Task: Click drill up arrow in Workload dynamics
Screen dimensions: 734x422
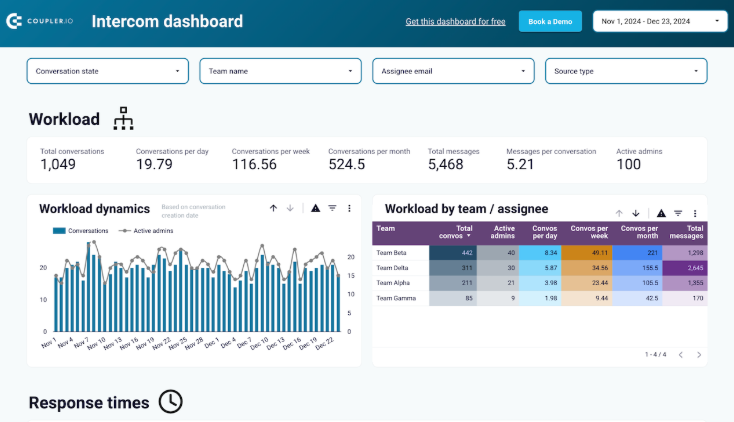Action: pos(273,208)
